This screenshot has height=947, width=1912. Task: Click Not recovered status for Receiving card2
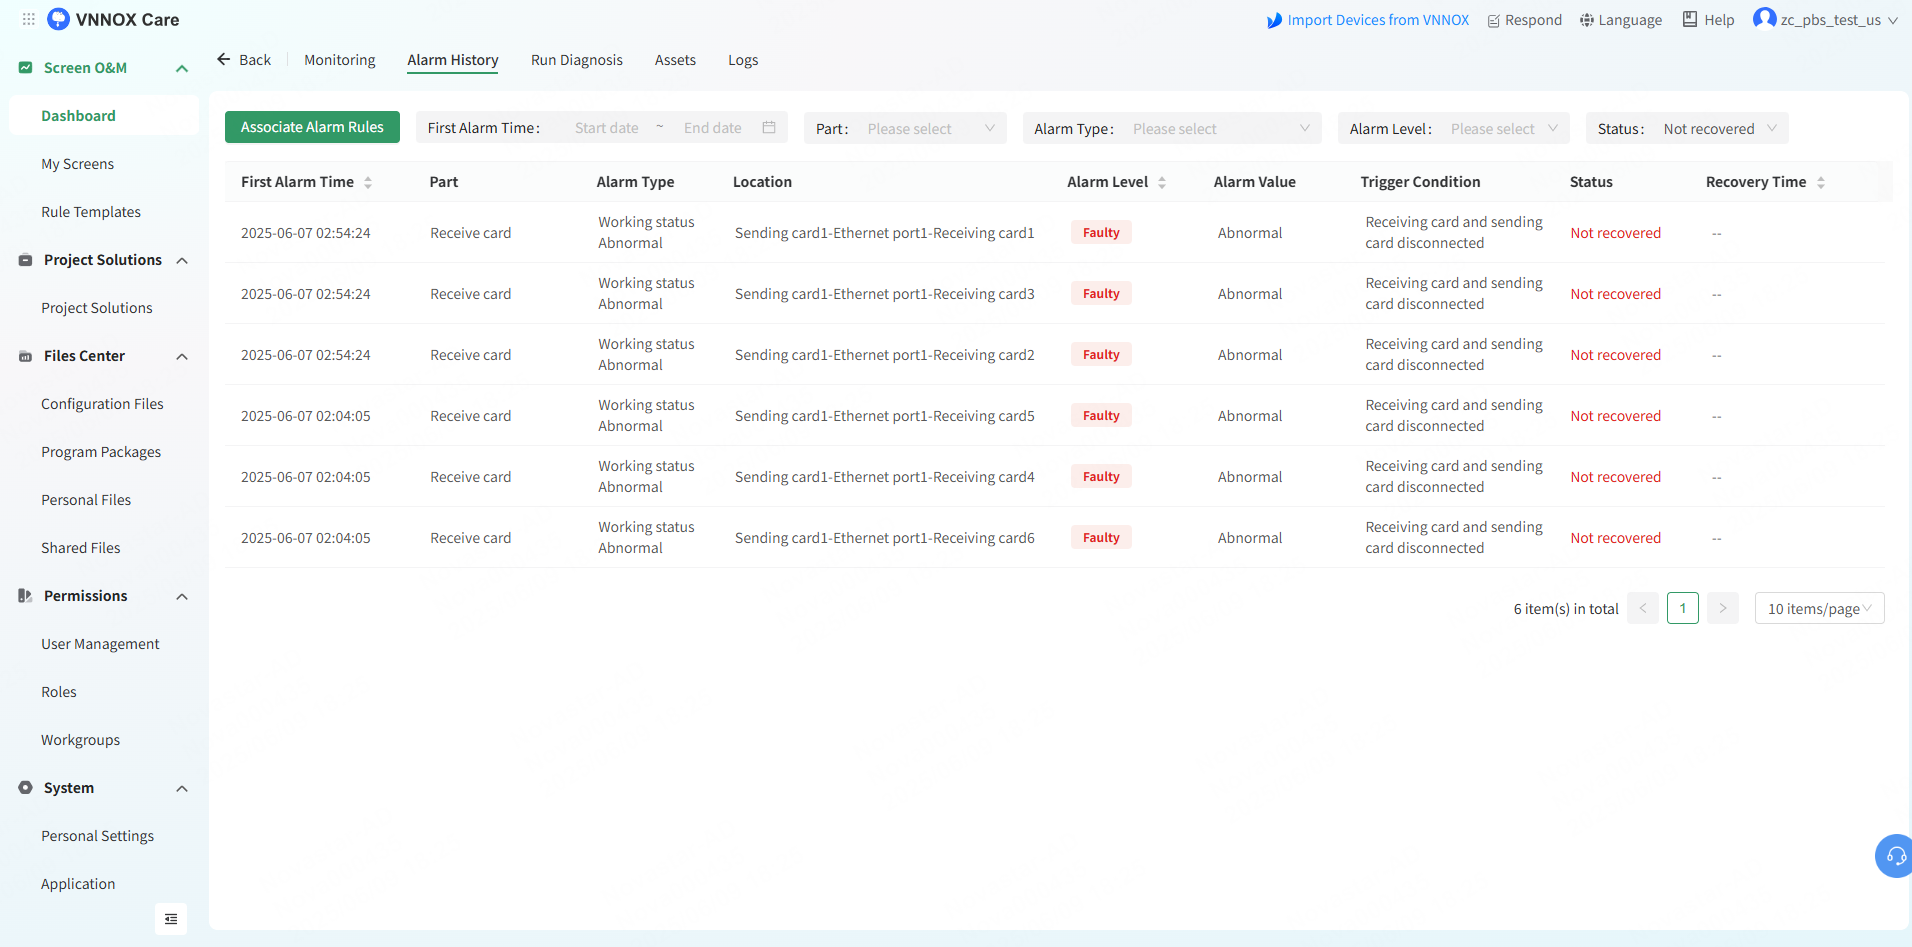1615,355
